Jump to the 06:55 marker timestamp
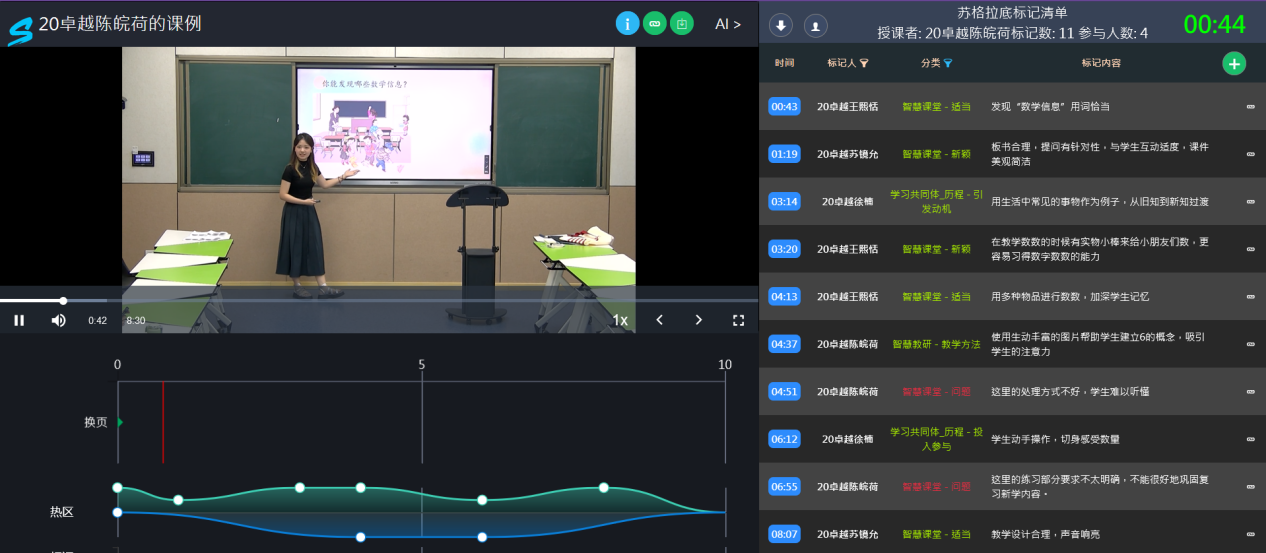 (x=784, y=486)
